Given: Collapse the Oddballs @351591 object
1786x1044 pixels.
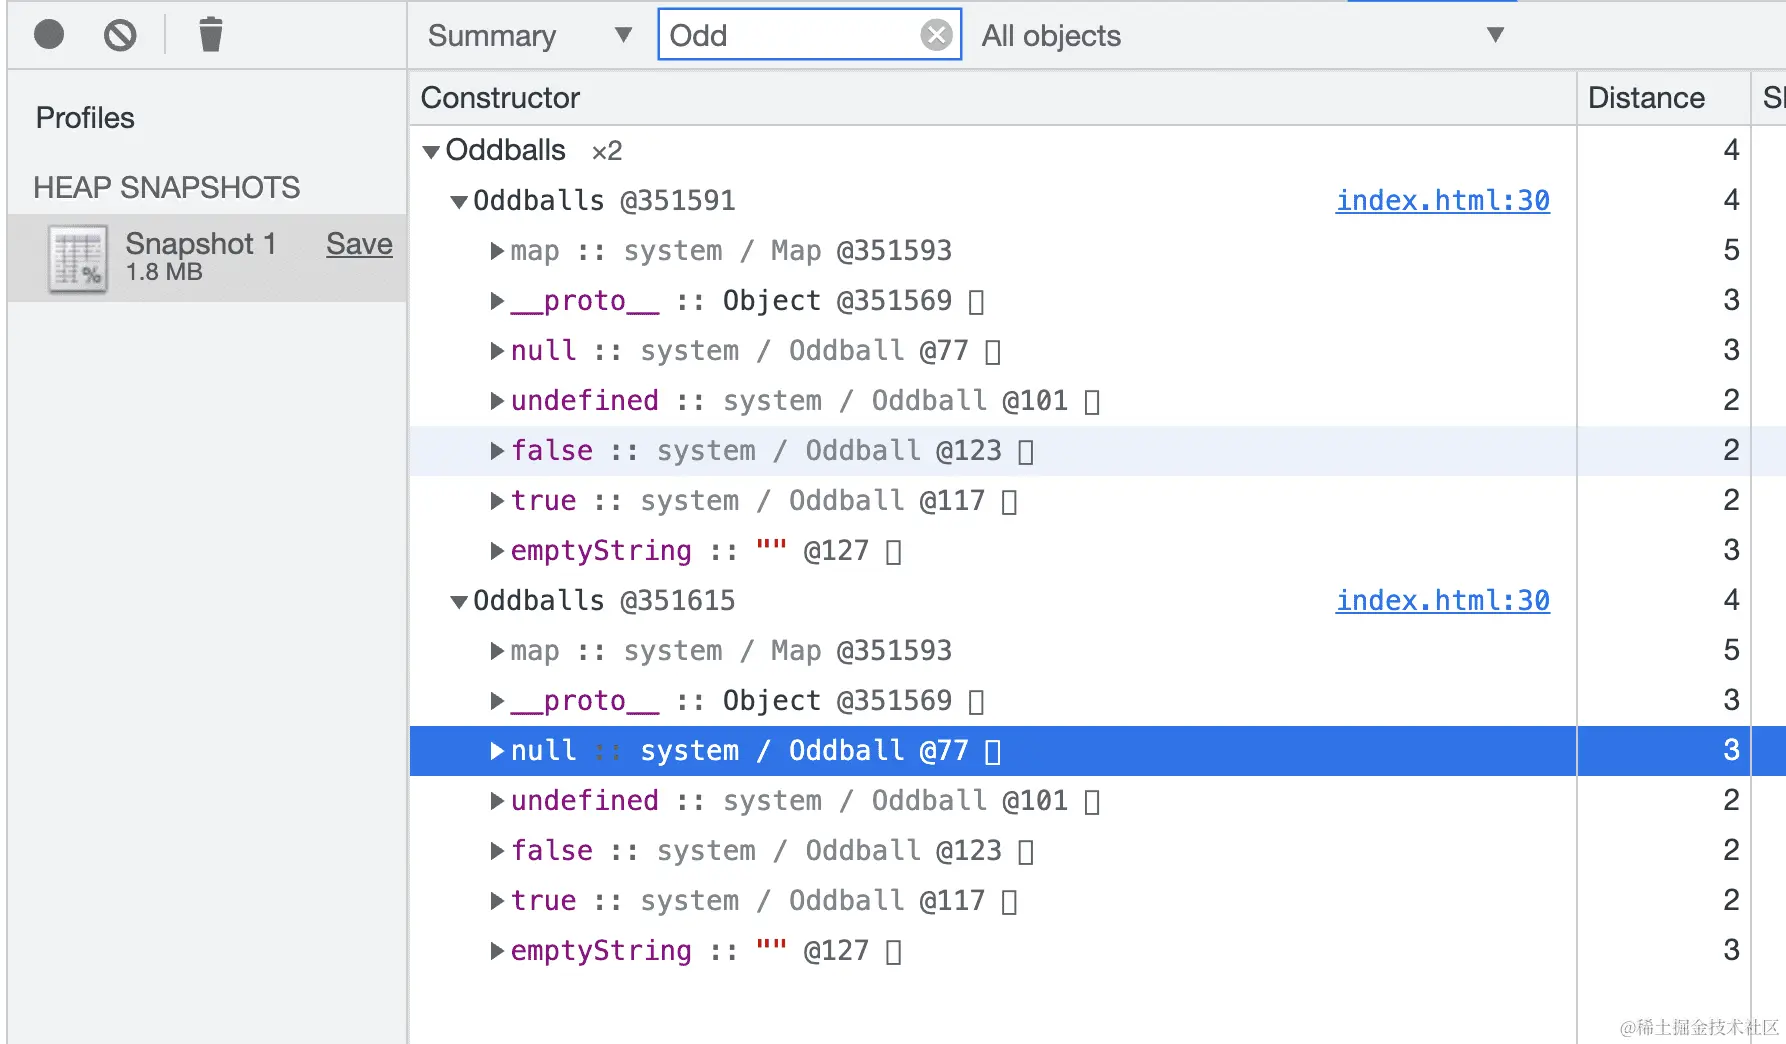Looking at the screenshot, I should 459,202.
